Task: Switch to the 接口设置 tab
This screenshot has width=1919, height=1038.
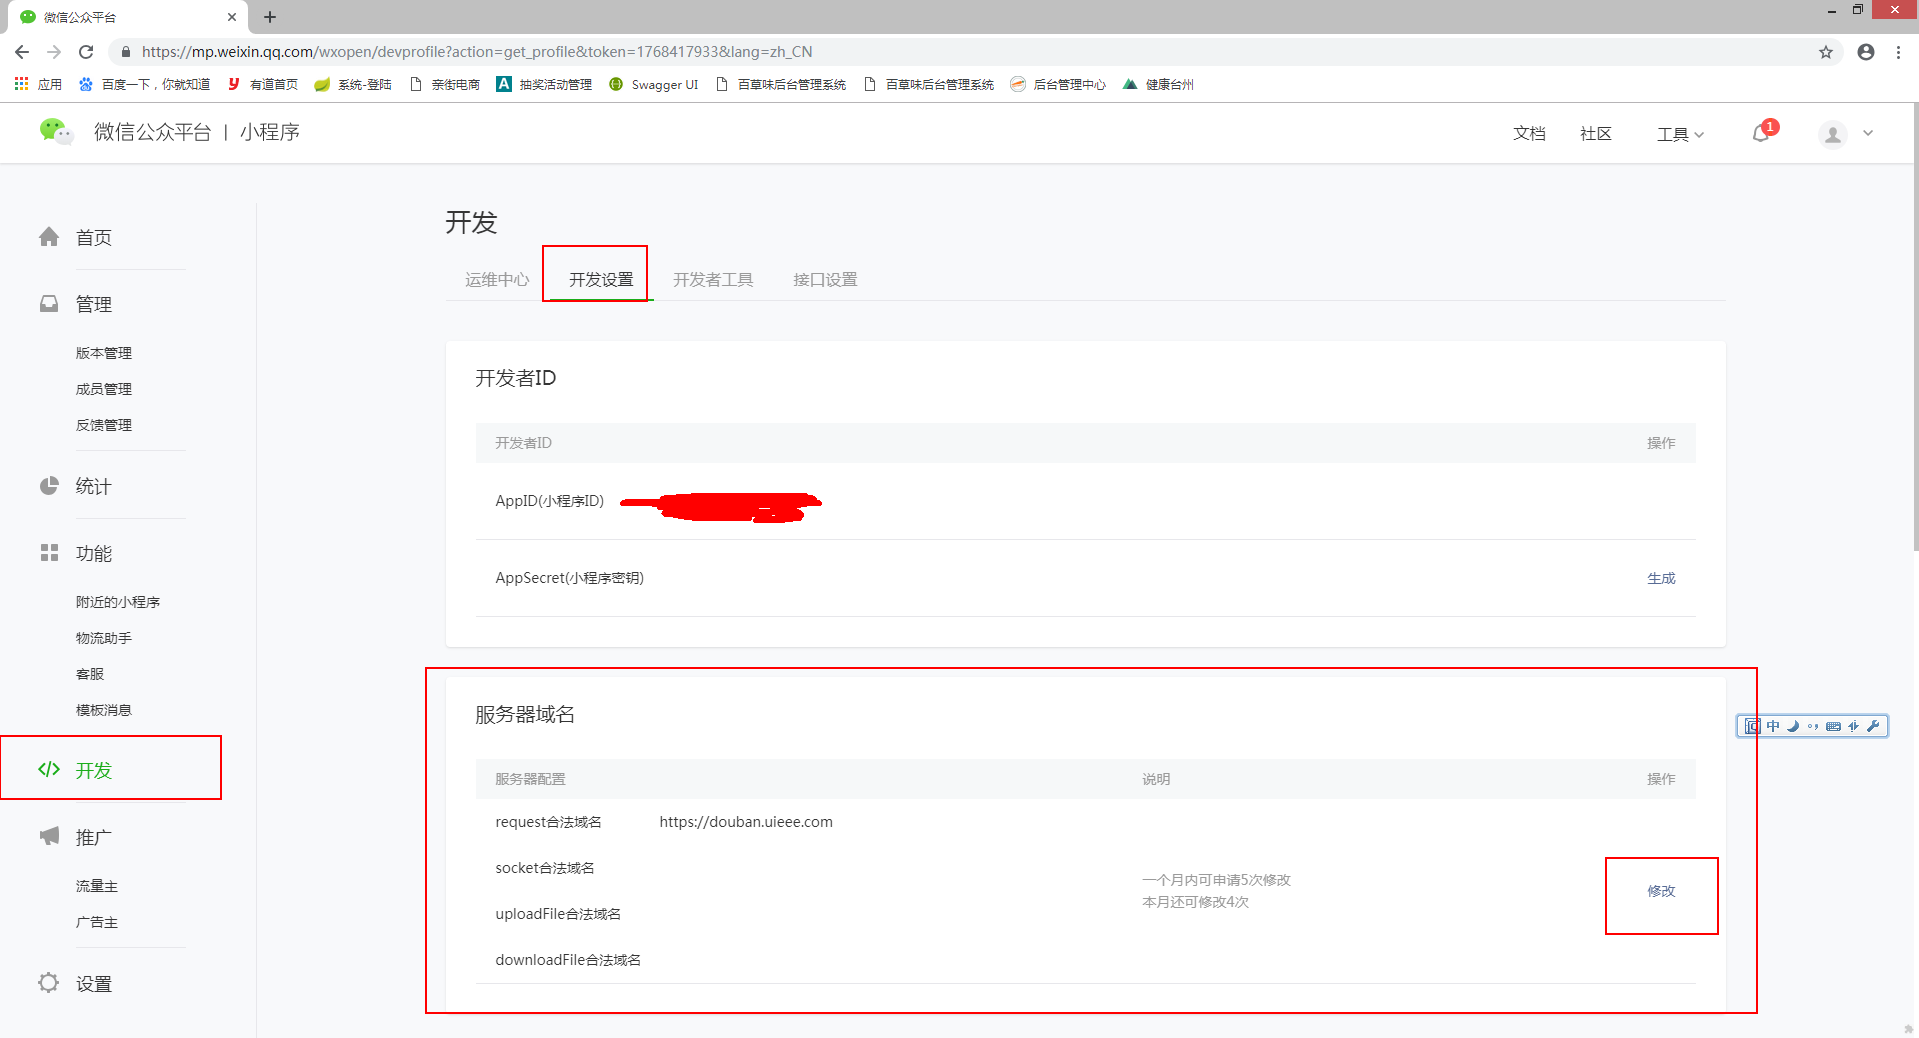Action: tap(824, 280)
